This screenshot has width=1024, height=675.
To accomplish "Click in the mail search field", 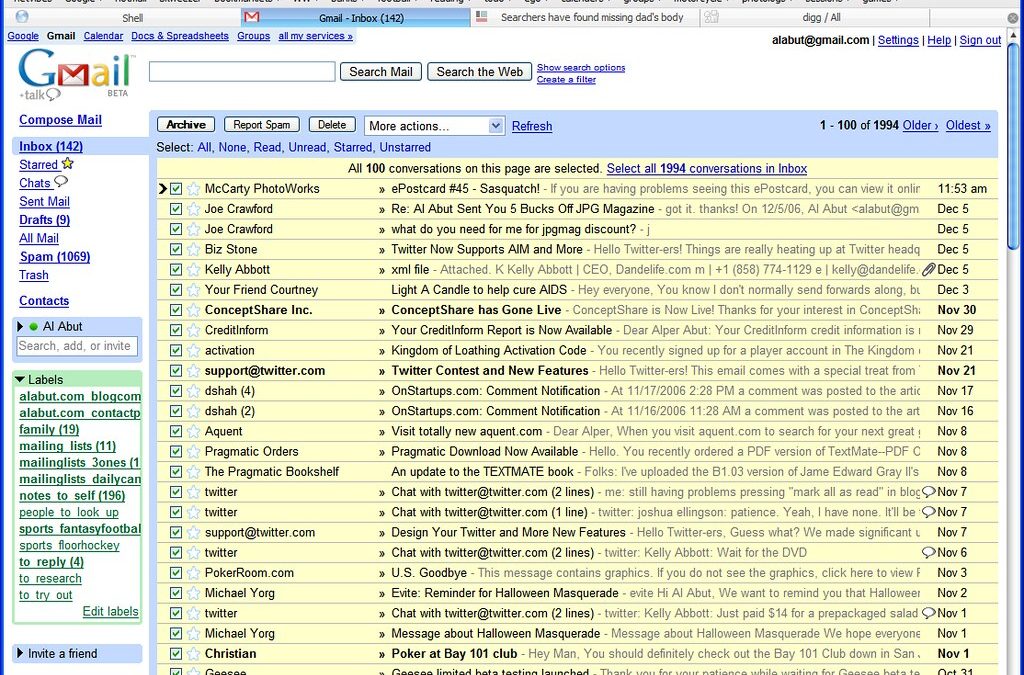I will 242,72.
